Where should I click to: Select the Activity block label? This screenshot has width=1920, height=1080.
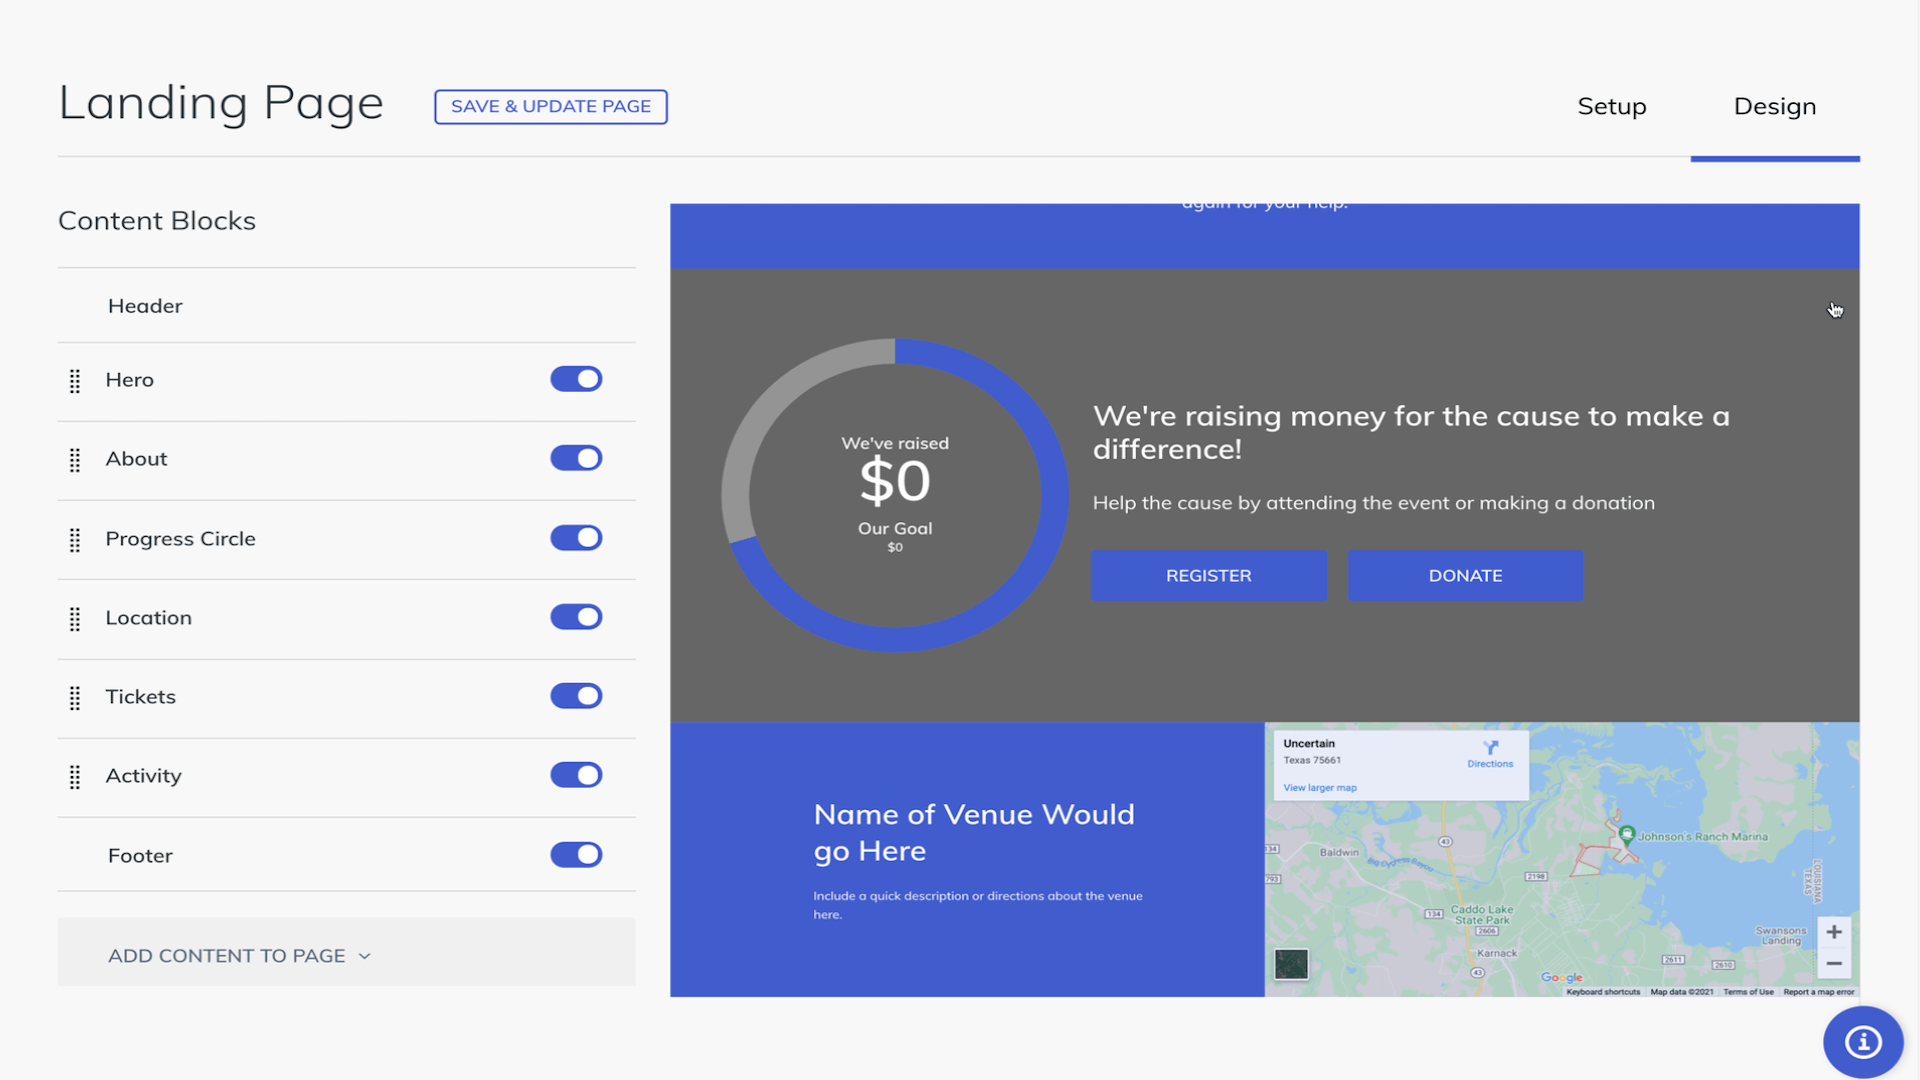tap(143, 776)
